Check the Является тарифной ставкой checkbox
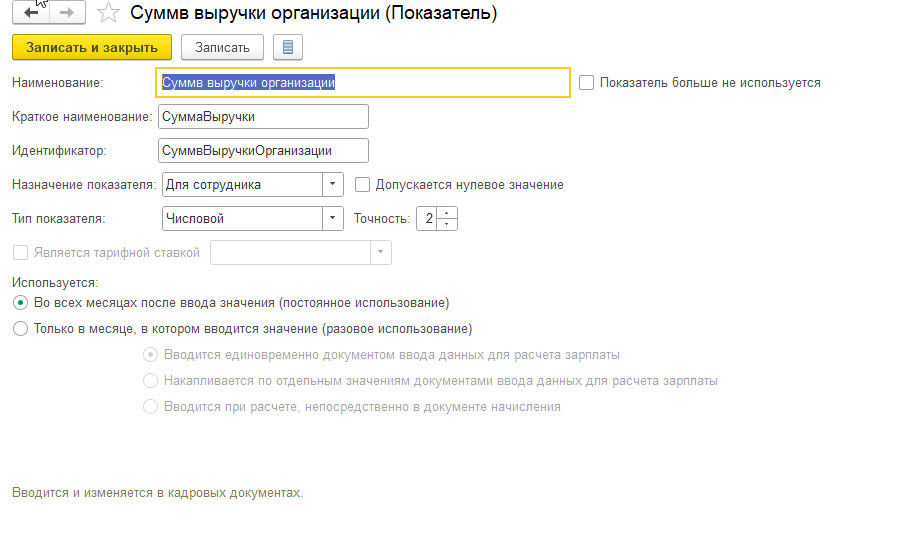 pos(20,253)
